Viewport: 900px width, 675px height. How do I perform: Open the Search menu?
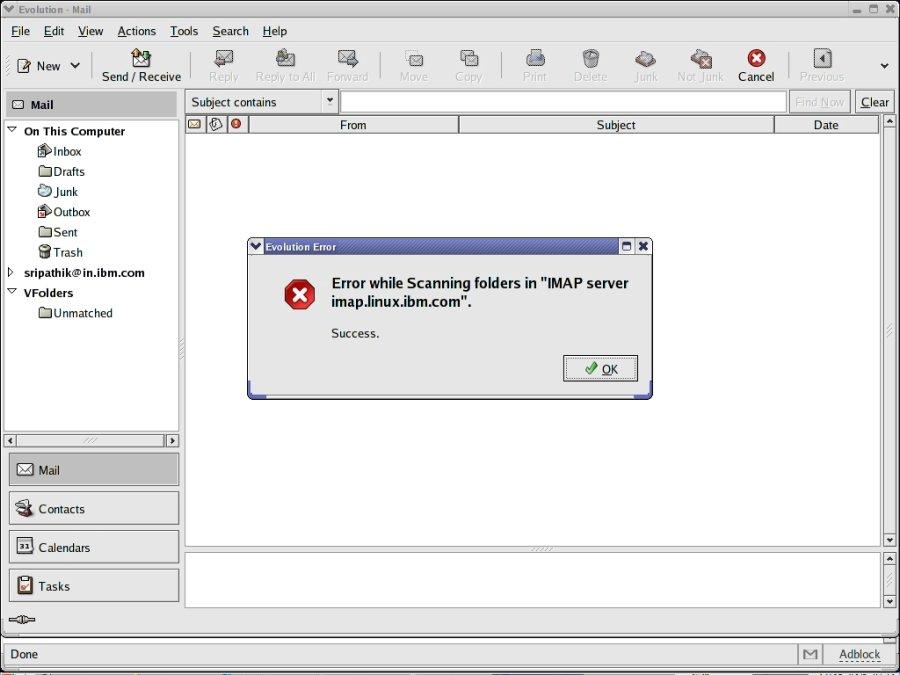[x=231, y=31]
